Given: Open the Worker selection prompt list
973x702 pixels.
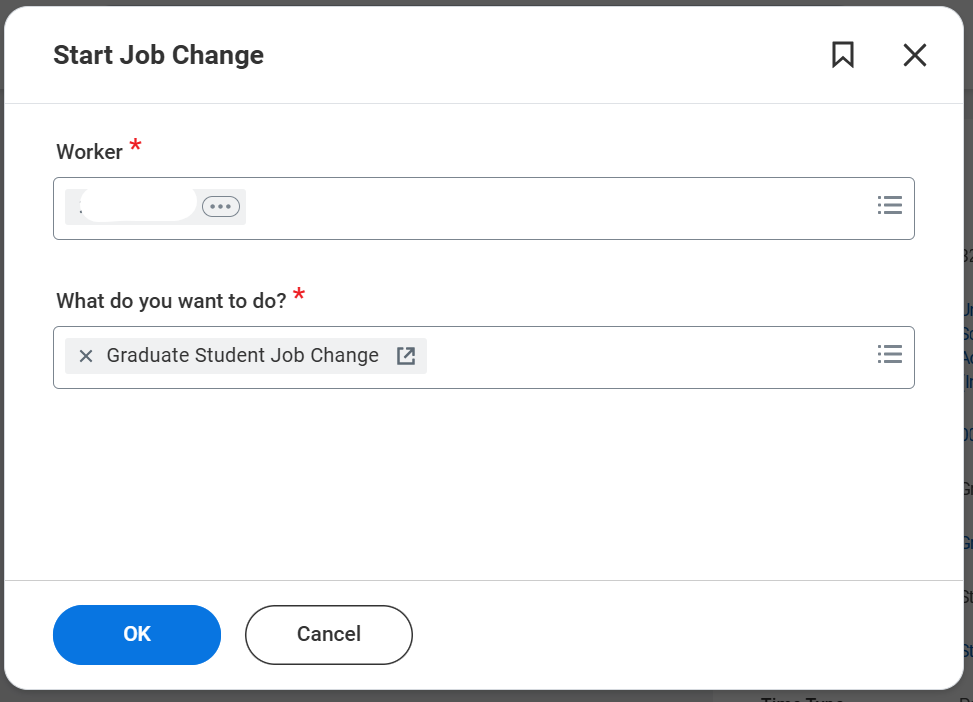Looking at the screenshot, I should click(x=890, y=205).
